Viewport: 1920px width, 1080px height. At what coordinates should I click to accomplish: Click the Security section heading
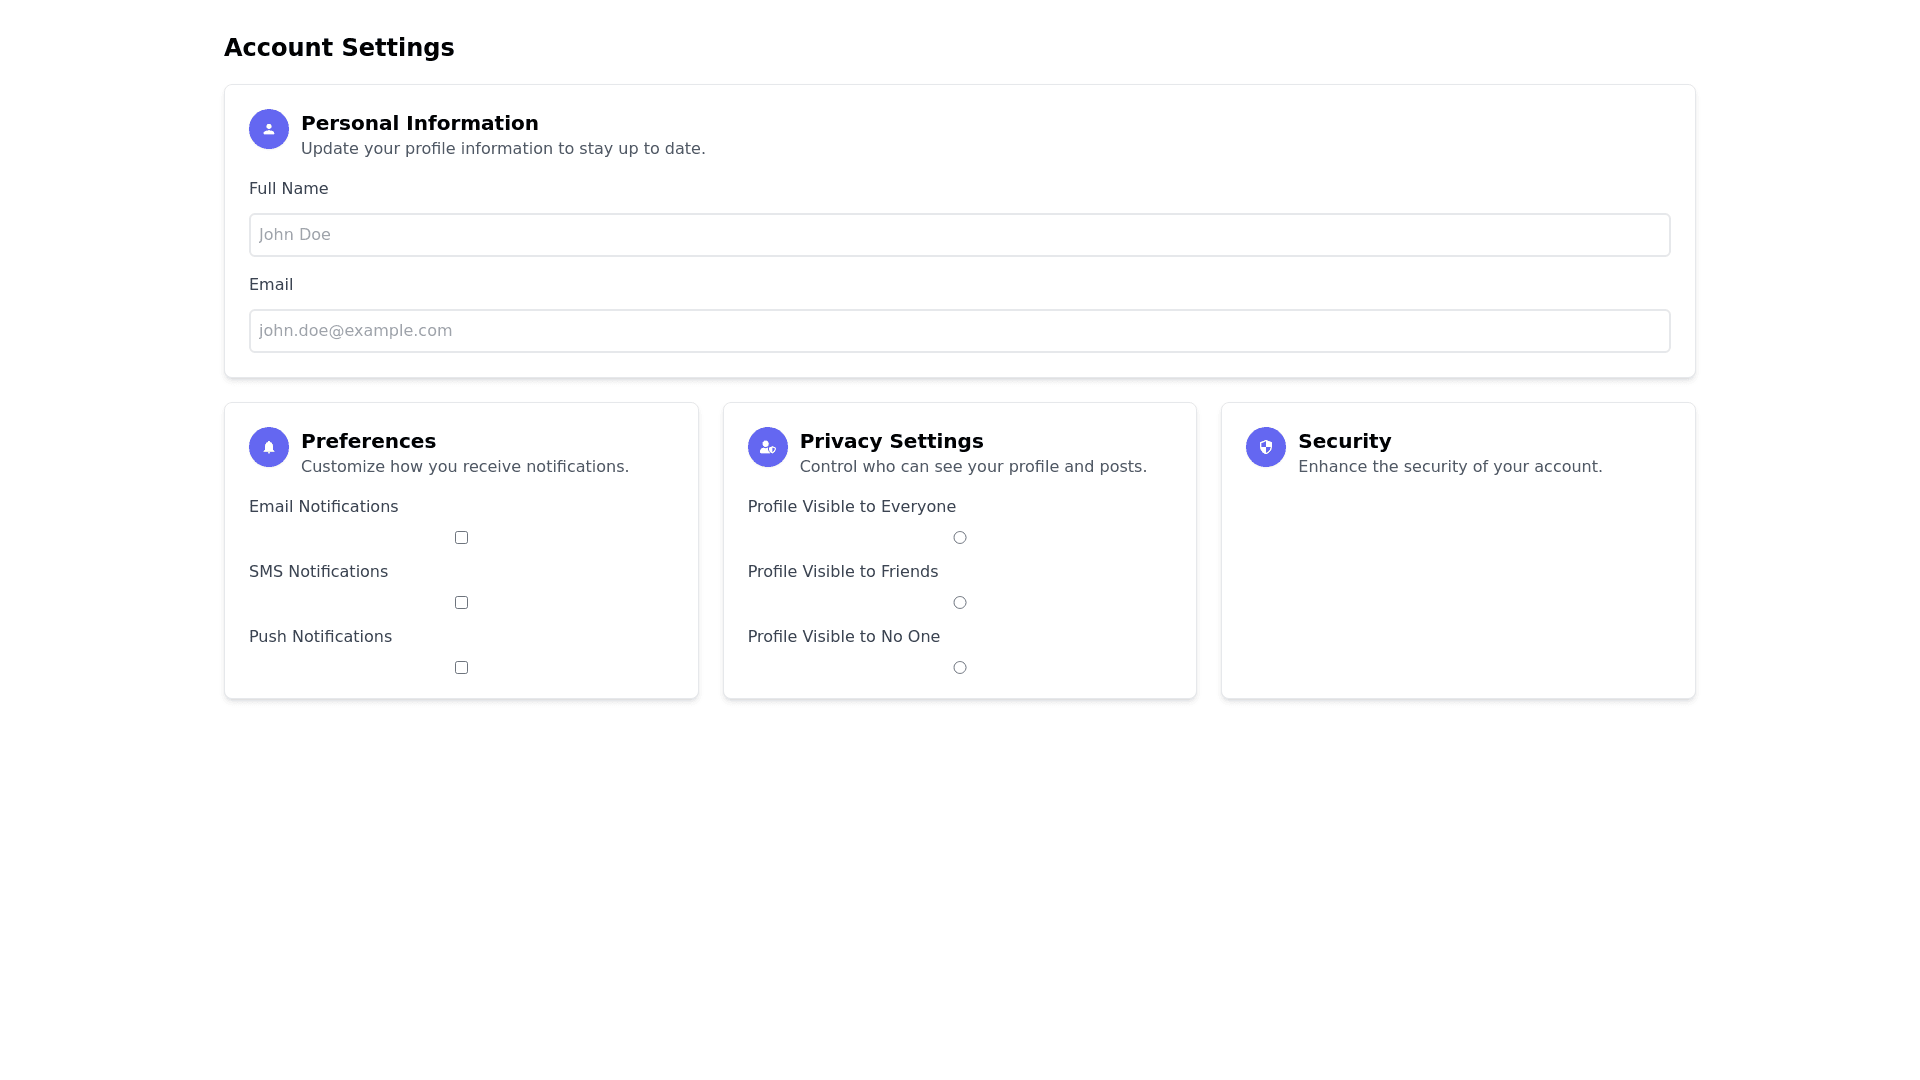[x=1344, y=441]
